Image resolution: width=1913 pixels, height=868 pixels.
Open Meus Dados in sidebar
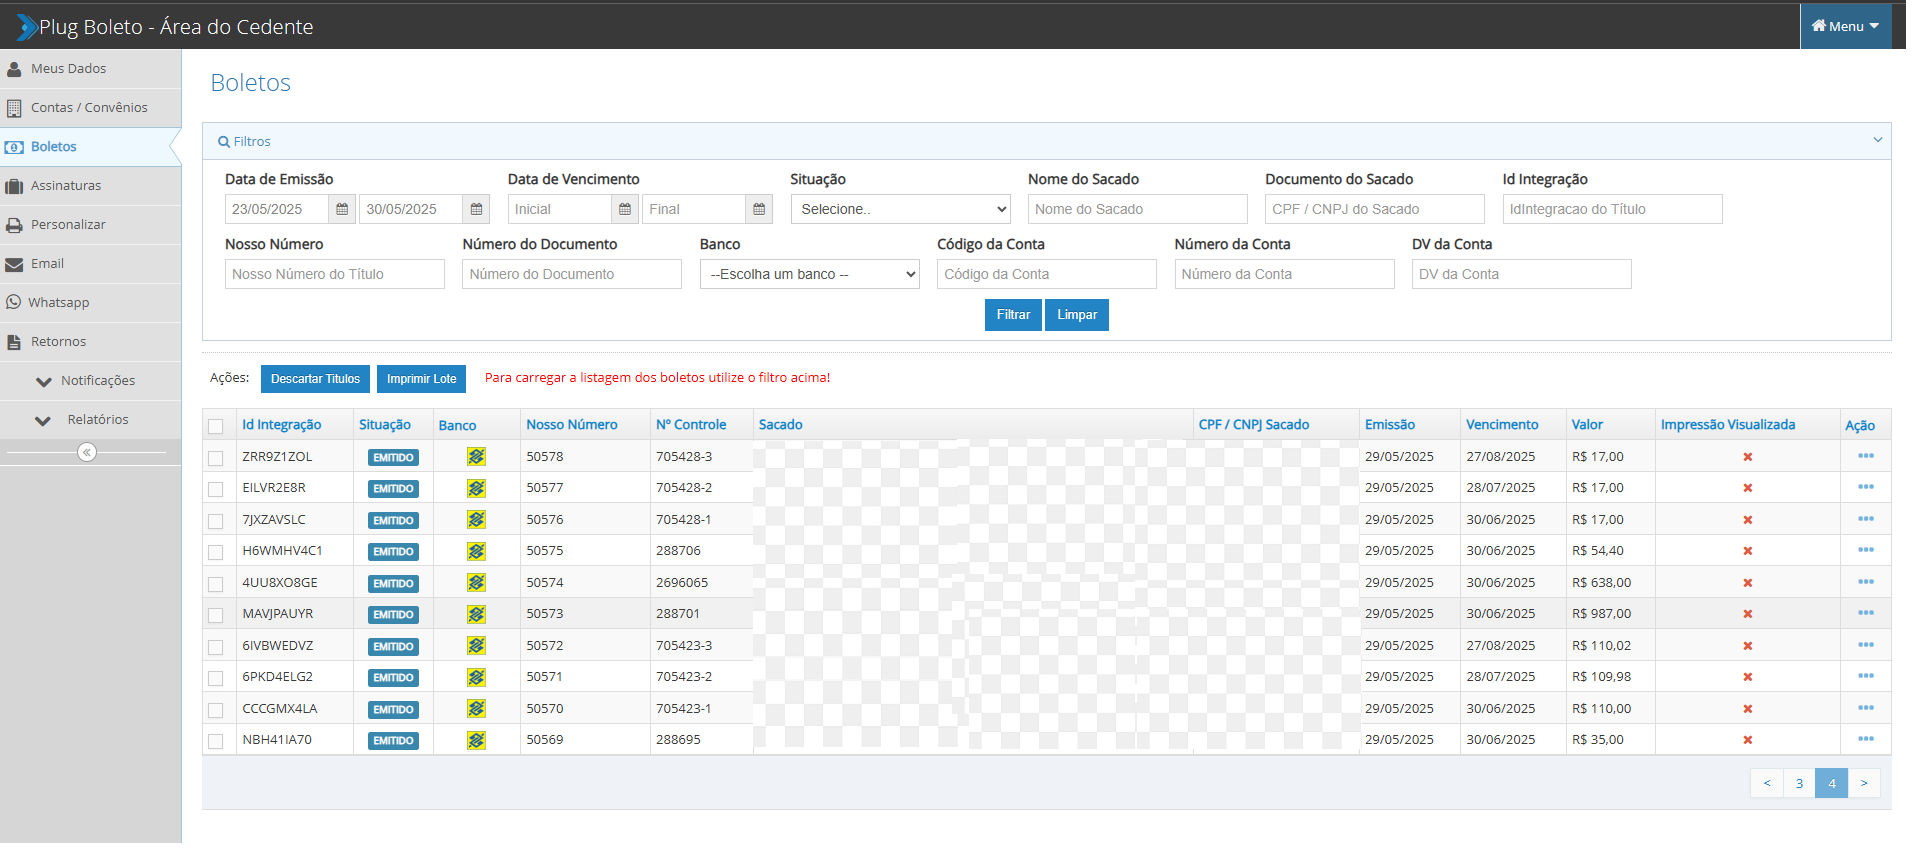click(x=90, y=69)
